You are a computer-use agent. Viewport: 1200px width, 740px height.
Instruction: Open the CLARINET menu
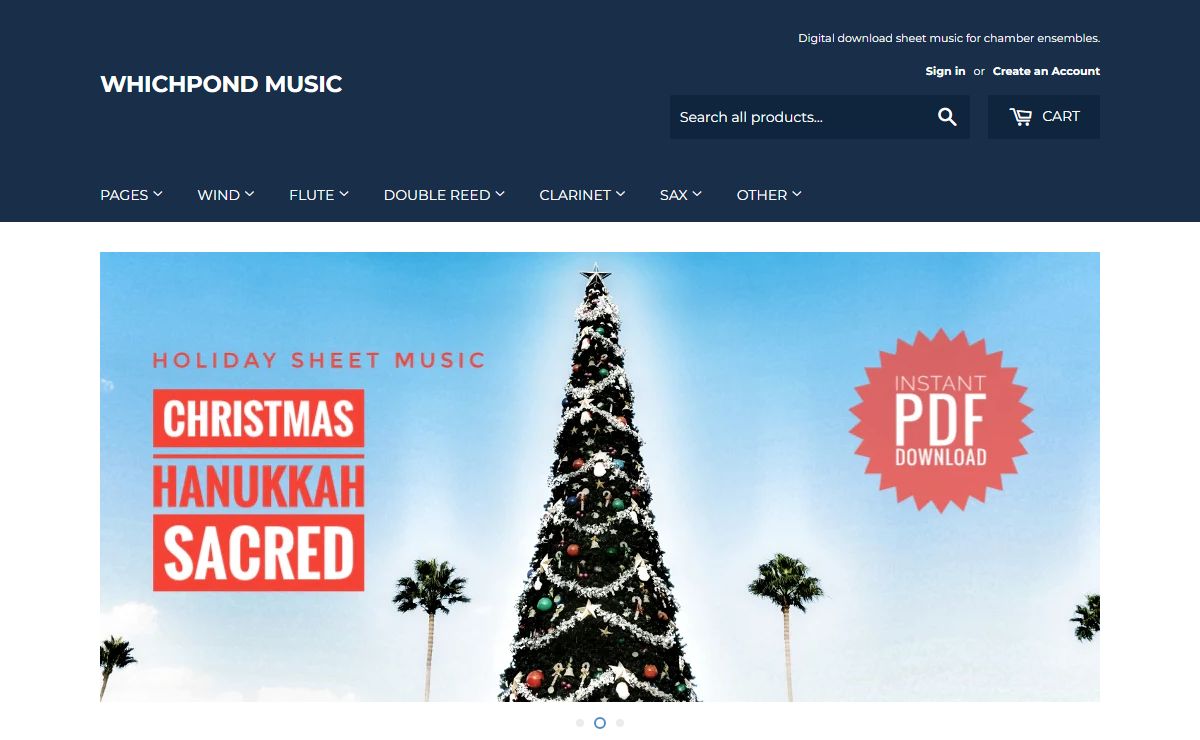click(582, 195)
